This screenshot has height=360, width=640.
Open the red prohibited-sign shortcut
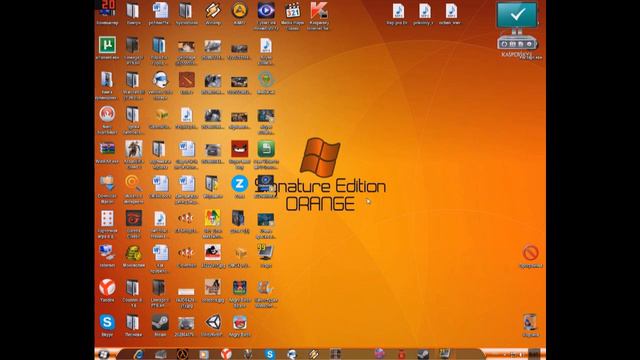tap(530, 253)
